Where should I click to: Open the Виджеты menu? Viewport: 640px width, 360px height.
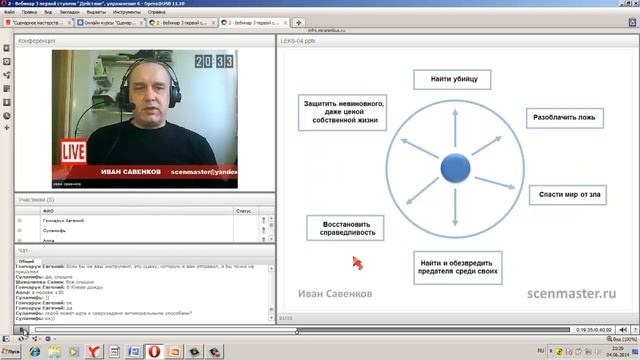click(x=96, y=12)
